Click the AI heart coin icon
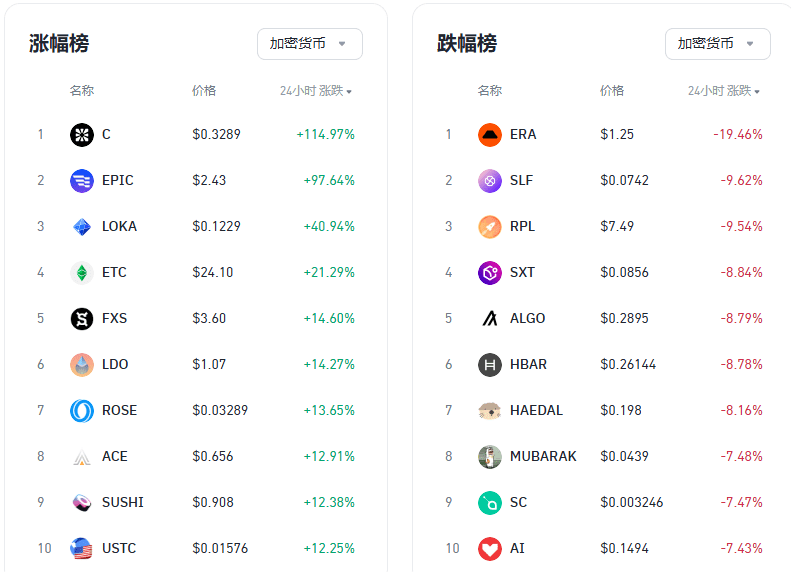The height and width of the screenshot is (572, 791). tap(490, 548)
